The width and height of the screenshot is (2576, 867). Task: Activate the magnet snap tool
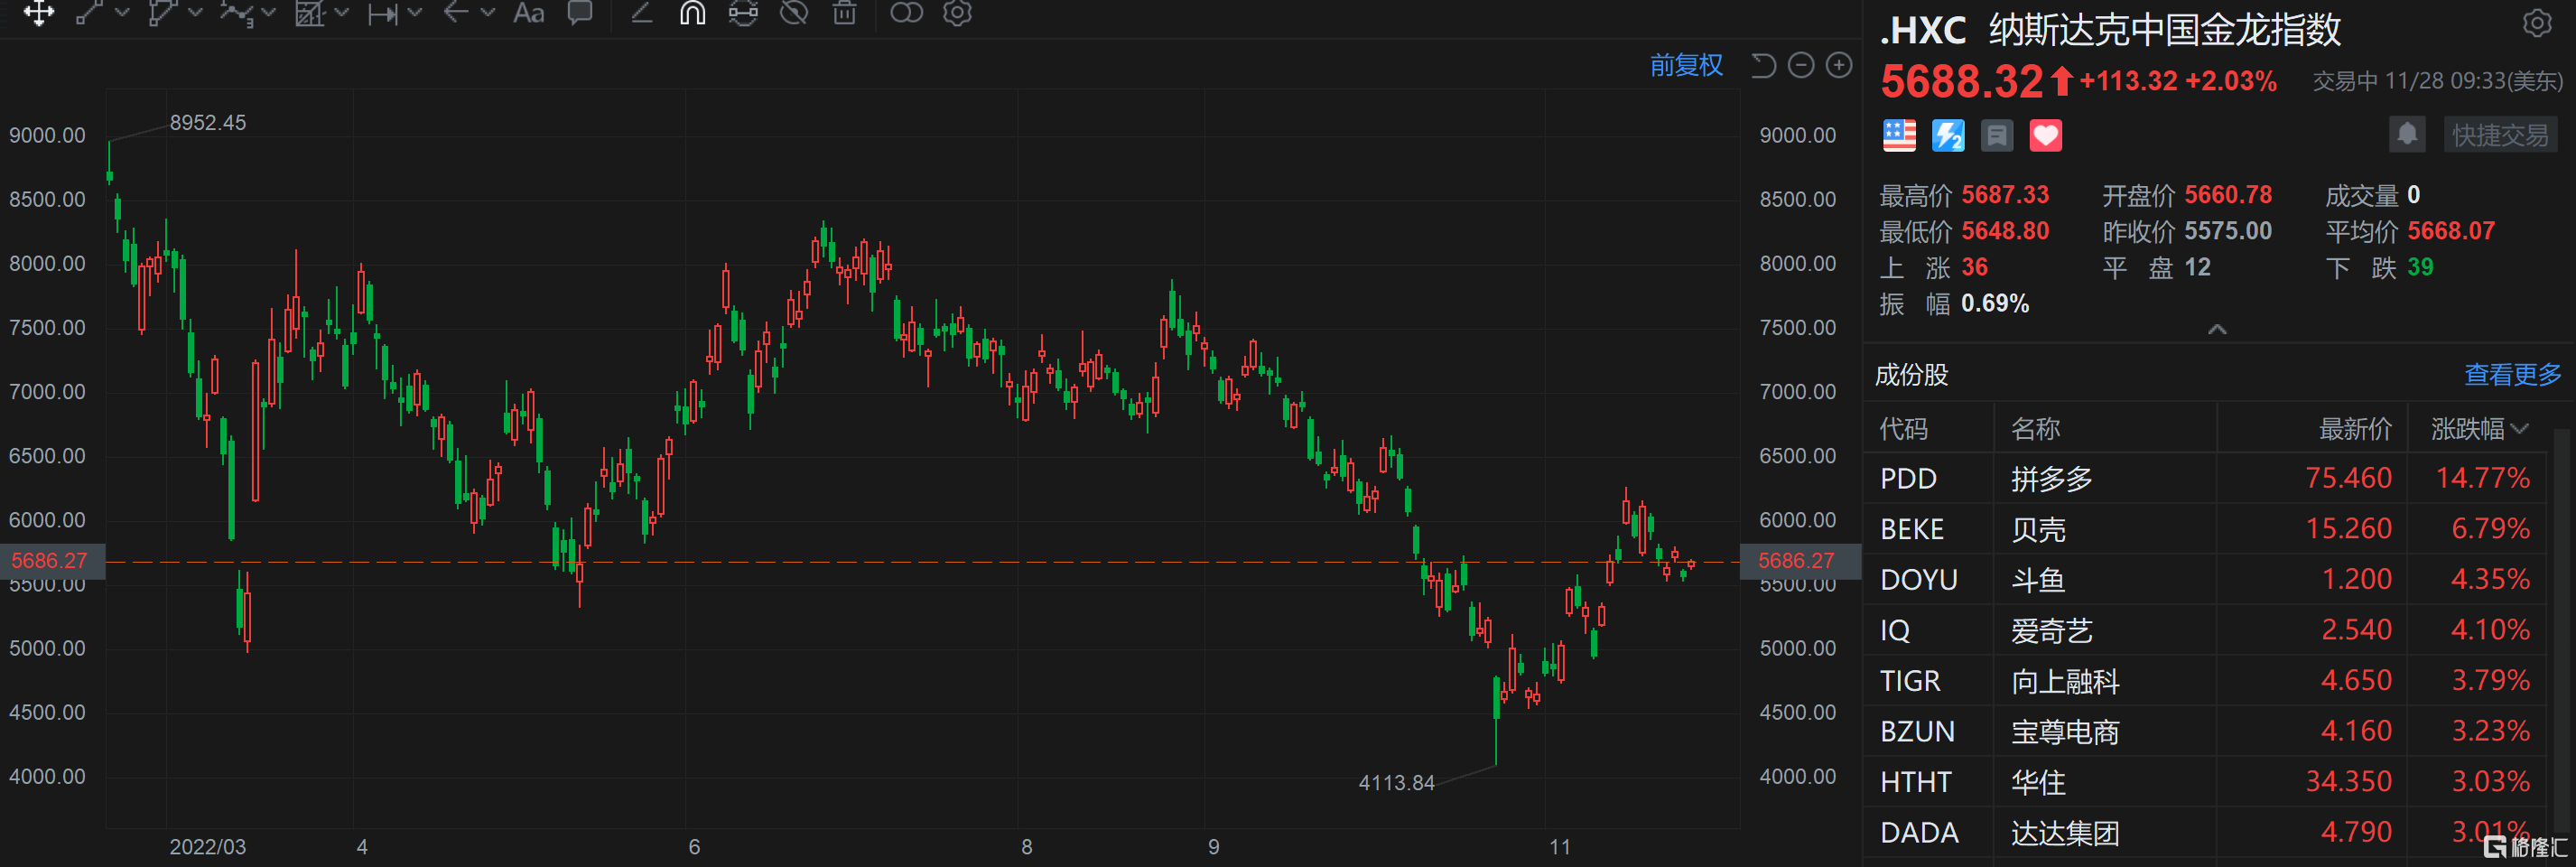pyautogui.click(x=692, y=13)
